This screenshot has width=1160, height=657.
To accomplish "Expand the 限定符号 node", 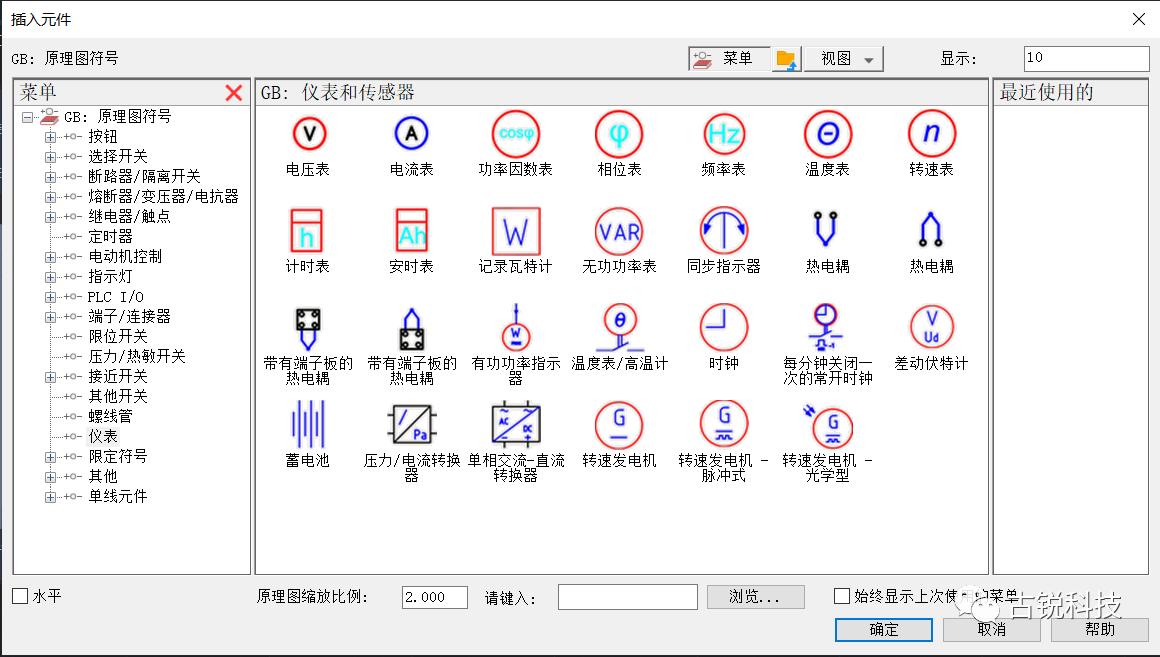I will click(x=50, y=456).
